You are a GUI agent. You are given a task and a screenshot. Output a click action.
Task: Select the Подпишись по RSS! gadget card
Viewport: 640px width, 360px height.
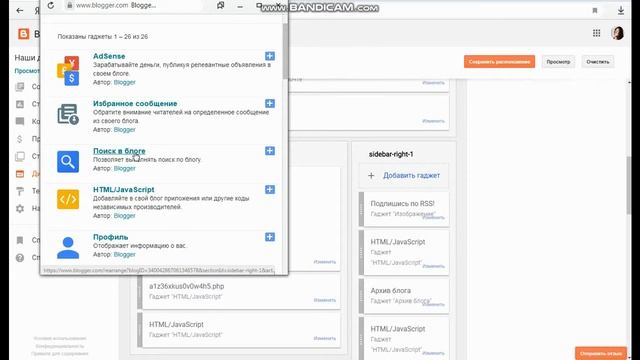coord(404,209)
